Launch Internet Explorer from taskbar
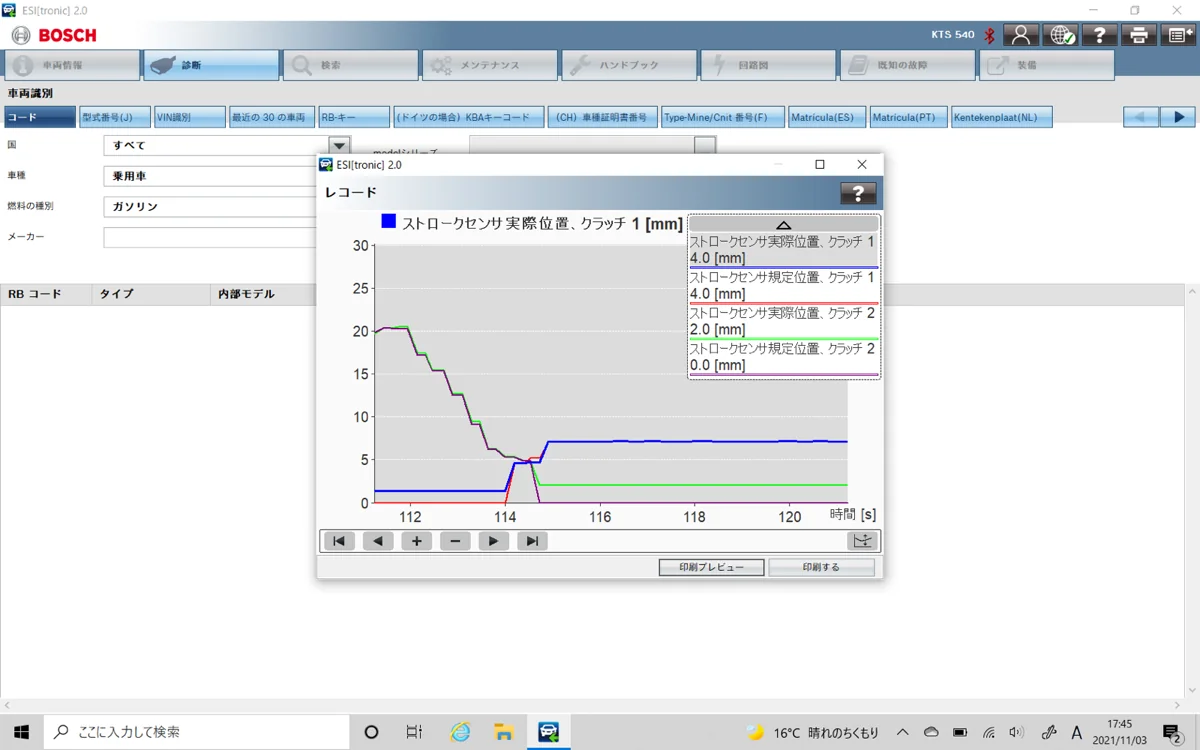1200x750 pixels. (x=460, y=732)
